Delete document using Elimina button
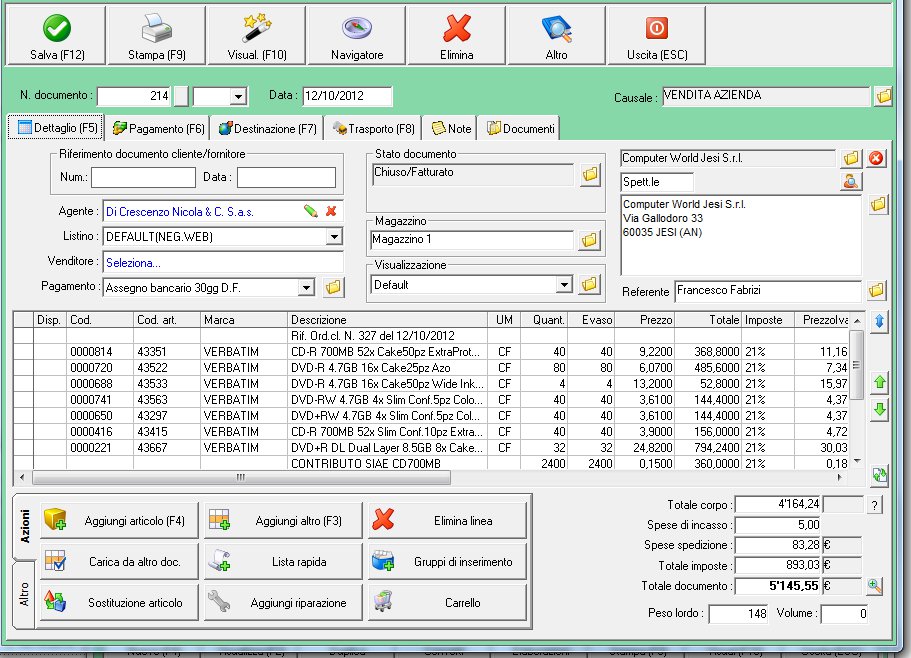The height and width of the screenshot is (658, 911). coord(457,36)
